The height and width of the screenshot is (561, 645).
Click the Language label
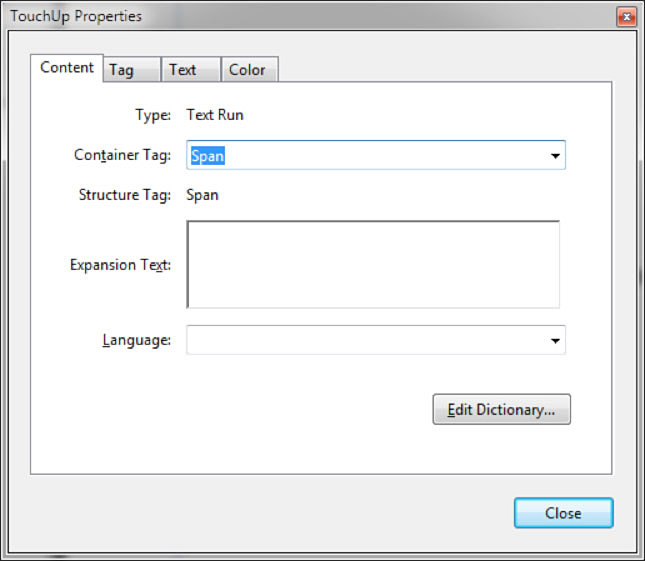click(x=137, y=340)
